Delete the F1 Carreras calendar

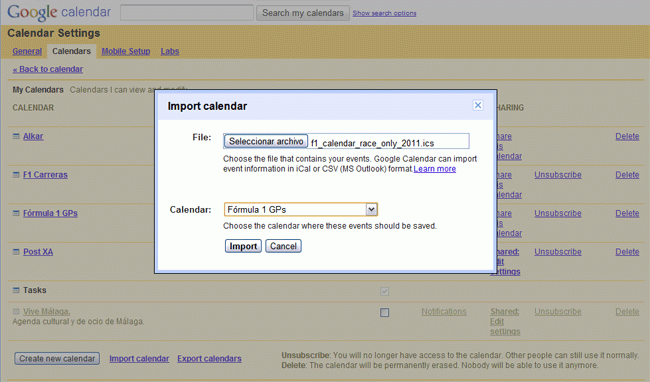pyautogui.click(x=627, y=175)
